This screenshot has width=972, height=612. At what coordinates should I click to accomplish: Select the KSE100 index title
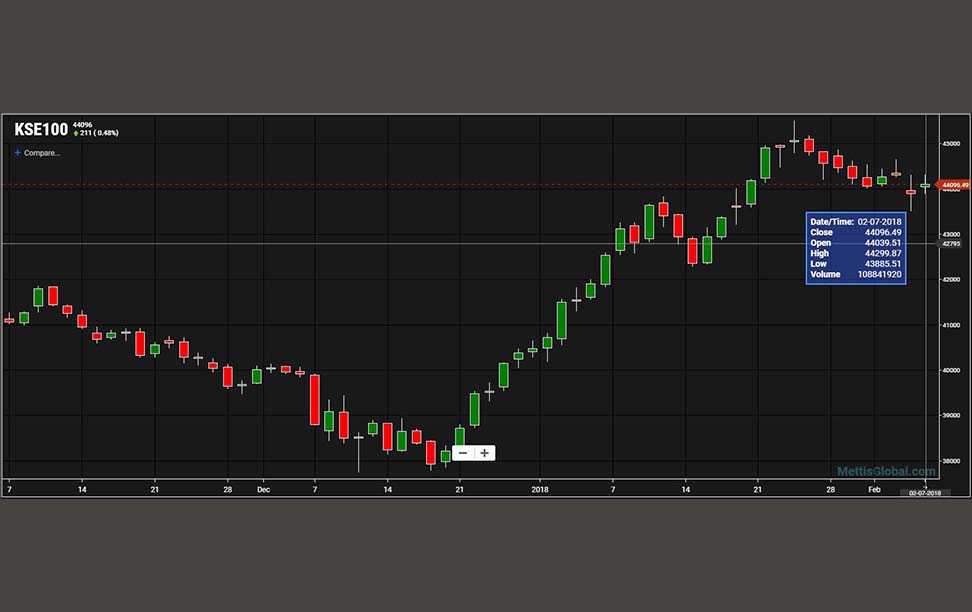pos(41,129)
